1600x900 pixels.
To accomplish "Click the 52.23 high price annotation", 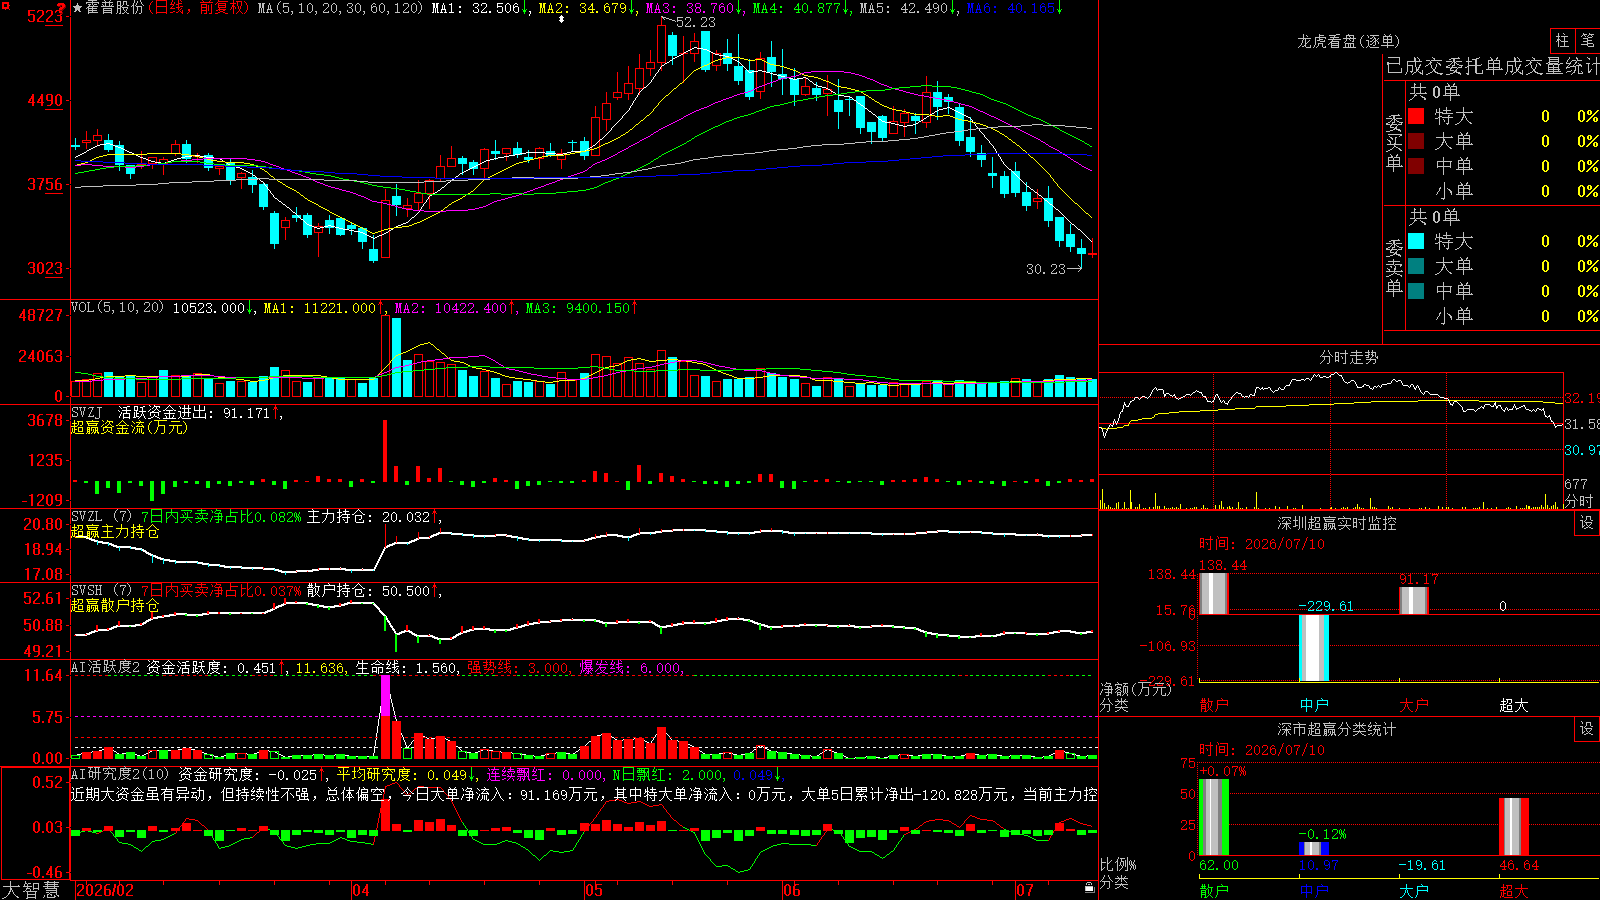I will 696,22.
